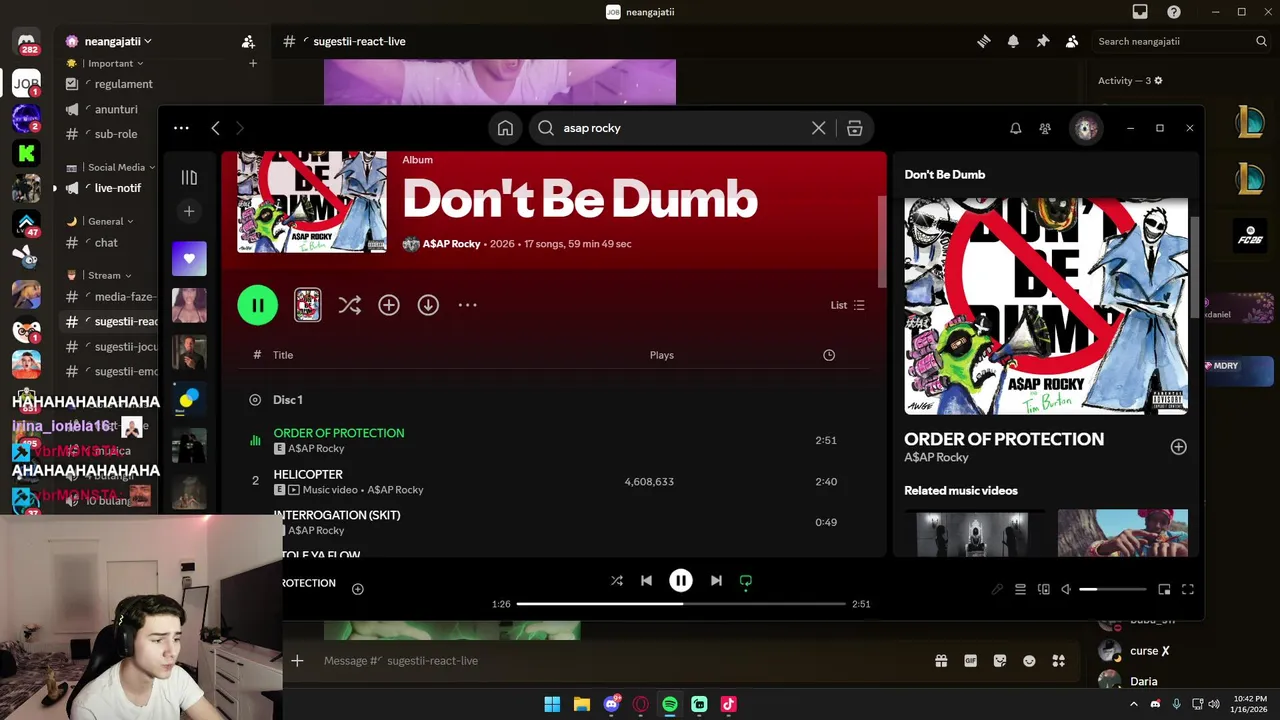Image resolution: width=1280 pixels, height=720 pixels.
Task: Open the List view dropdown
Action: (x=847, y=305)
